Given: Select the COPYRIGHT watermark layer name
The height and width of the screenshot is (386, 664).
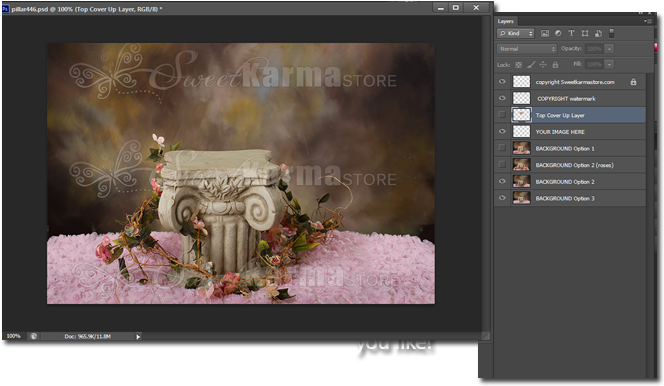Looking at the screenshot, I should click(566, 99).
